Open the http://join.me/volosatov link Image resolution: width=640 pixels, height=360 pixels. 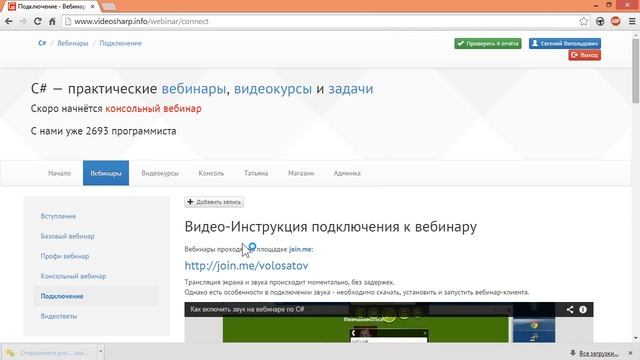click(246, 266)
